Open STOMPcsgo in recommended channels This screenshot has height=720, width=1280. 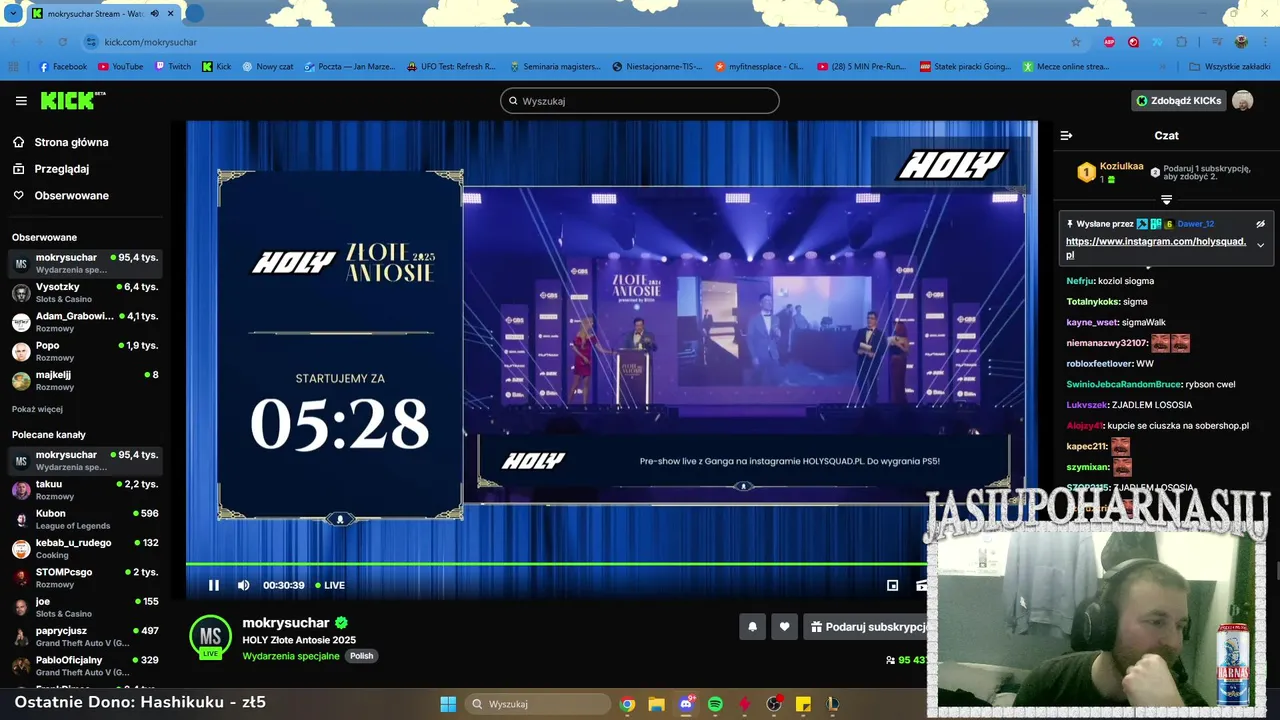pyautogui.click(x=84, y=577)
